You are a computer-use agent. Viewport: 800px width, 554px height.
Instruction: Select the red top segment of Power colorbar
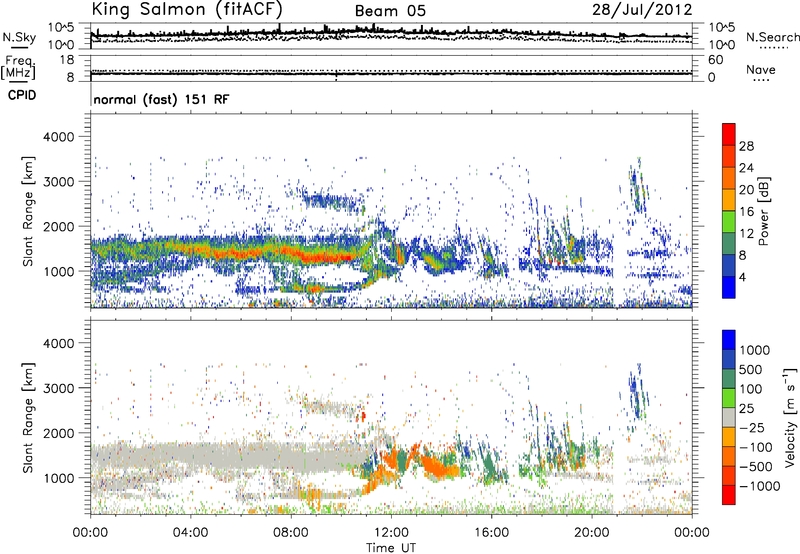[729, 134]
